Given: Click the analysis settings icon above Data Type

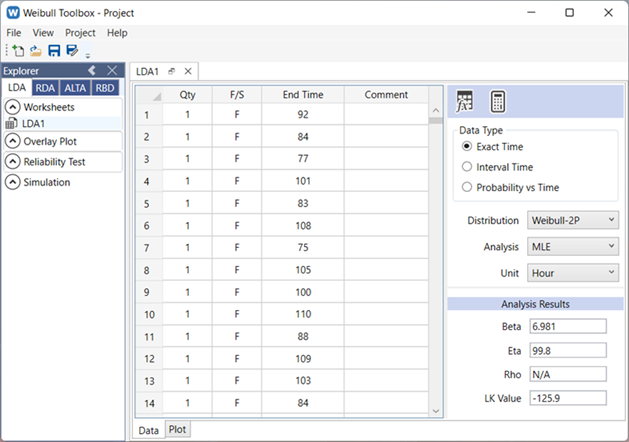Looking at the screenshot, I should (x=465, y=101).
